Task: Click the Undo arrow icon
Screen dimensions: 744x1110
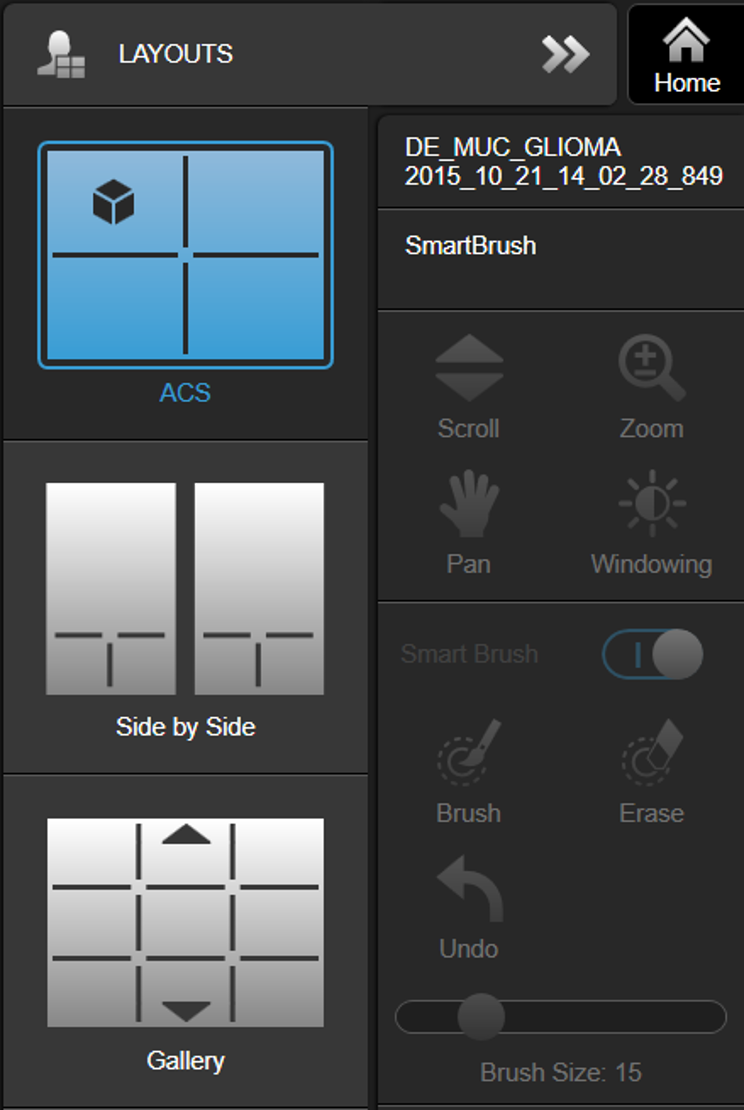Action: [469, 888]
